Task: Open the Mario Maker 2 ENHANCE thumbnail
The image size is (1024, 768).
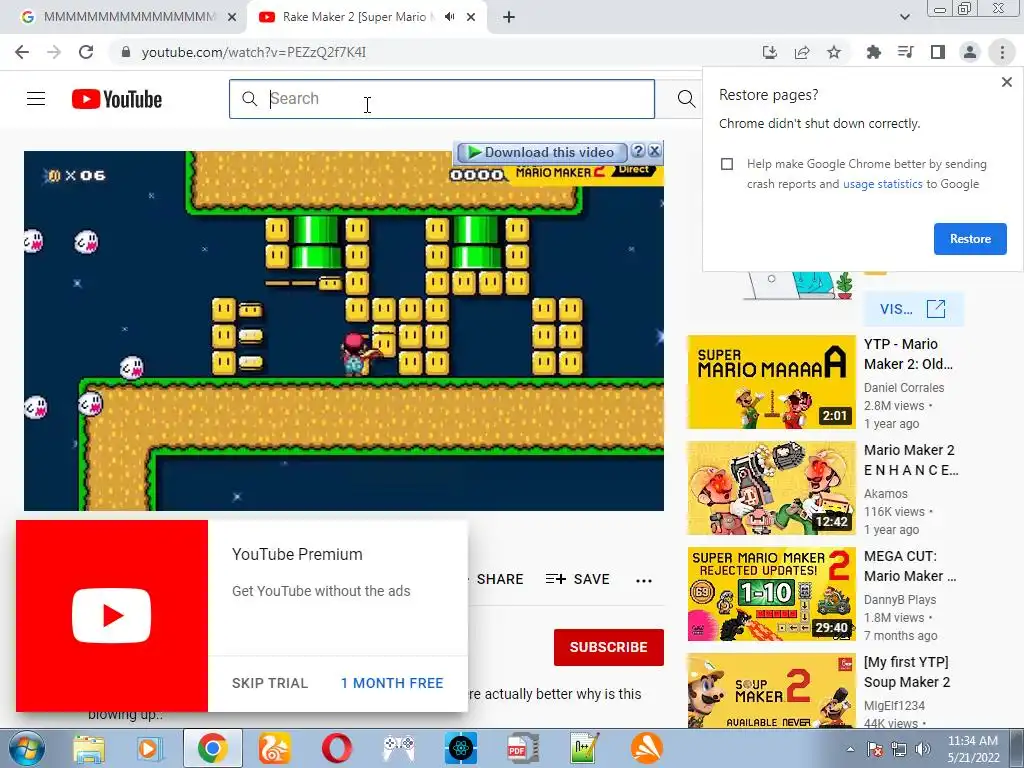Action: pos(771,488)
